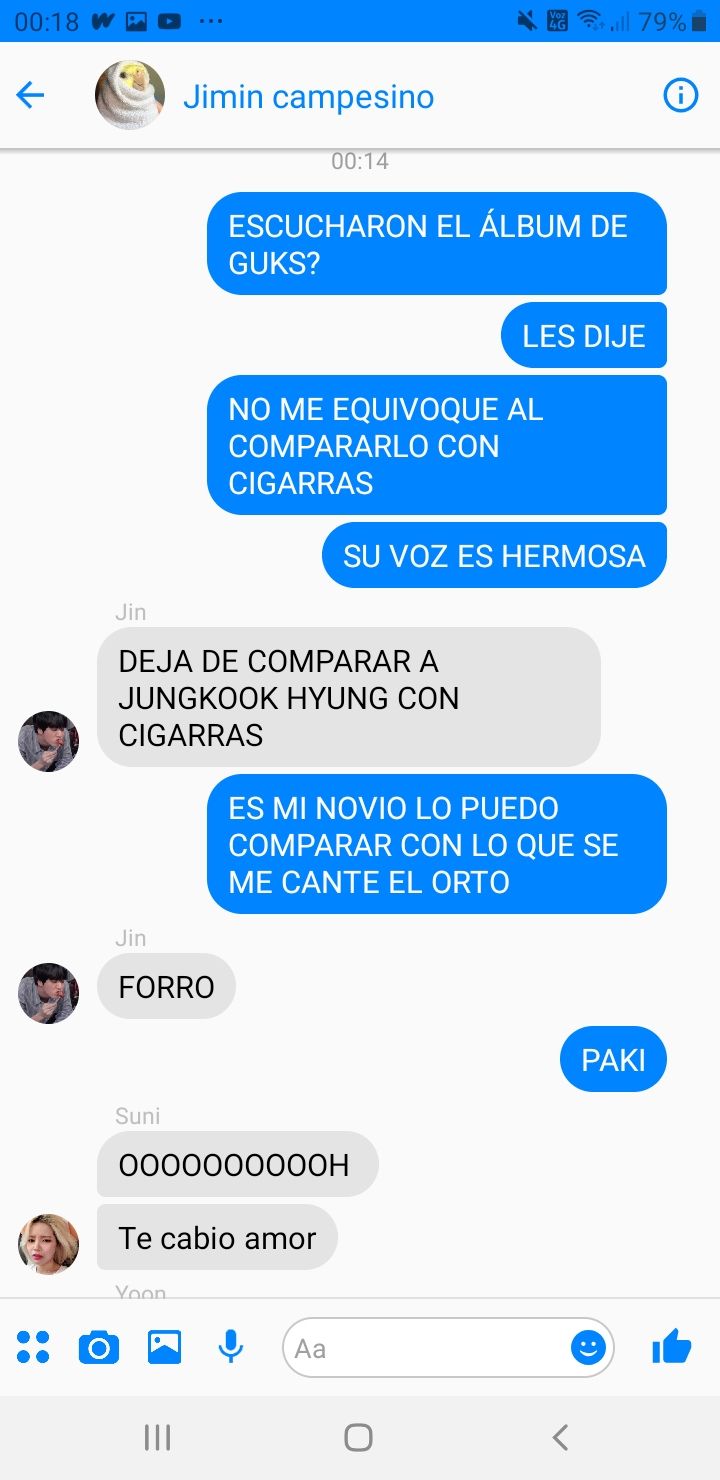720x1480 pixels.
Task: Tap Suni's avatar beside Te cabio amor
Action: 49,1244
